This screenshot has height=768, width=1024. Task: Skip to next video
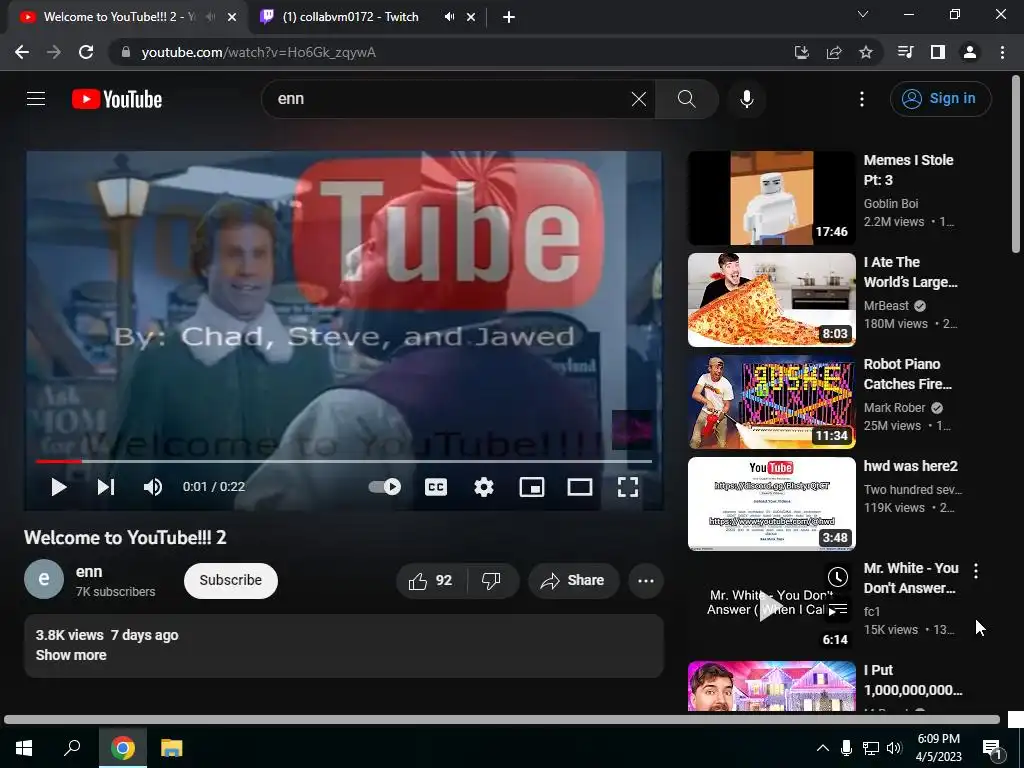click(x=106, y=487)
